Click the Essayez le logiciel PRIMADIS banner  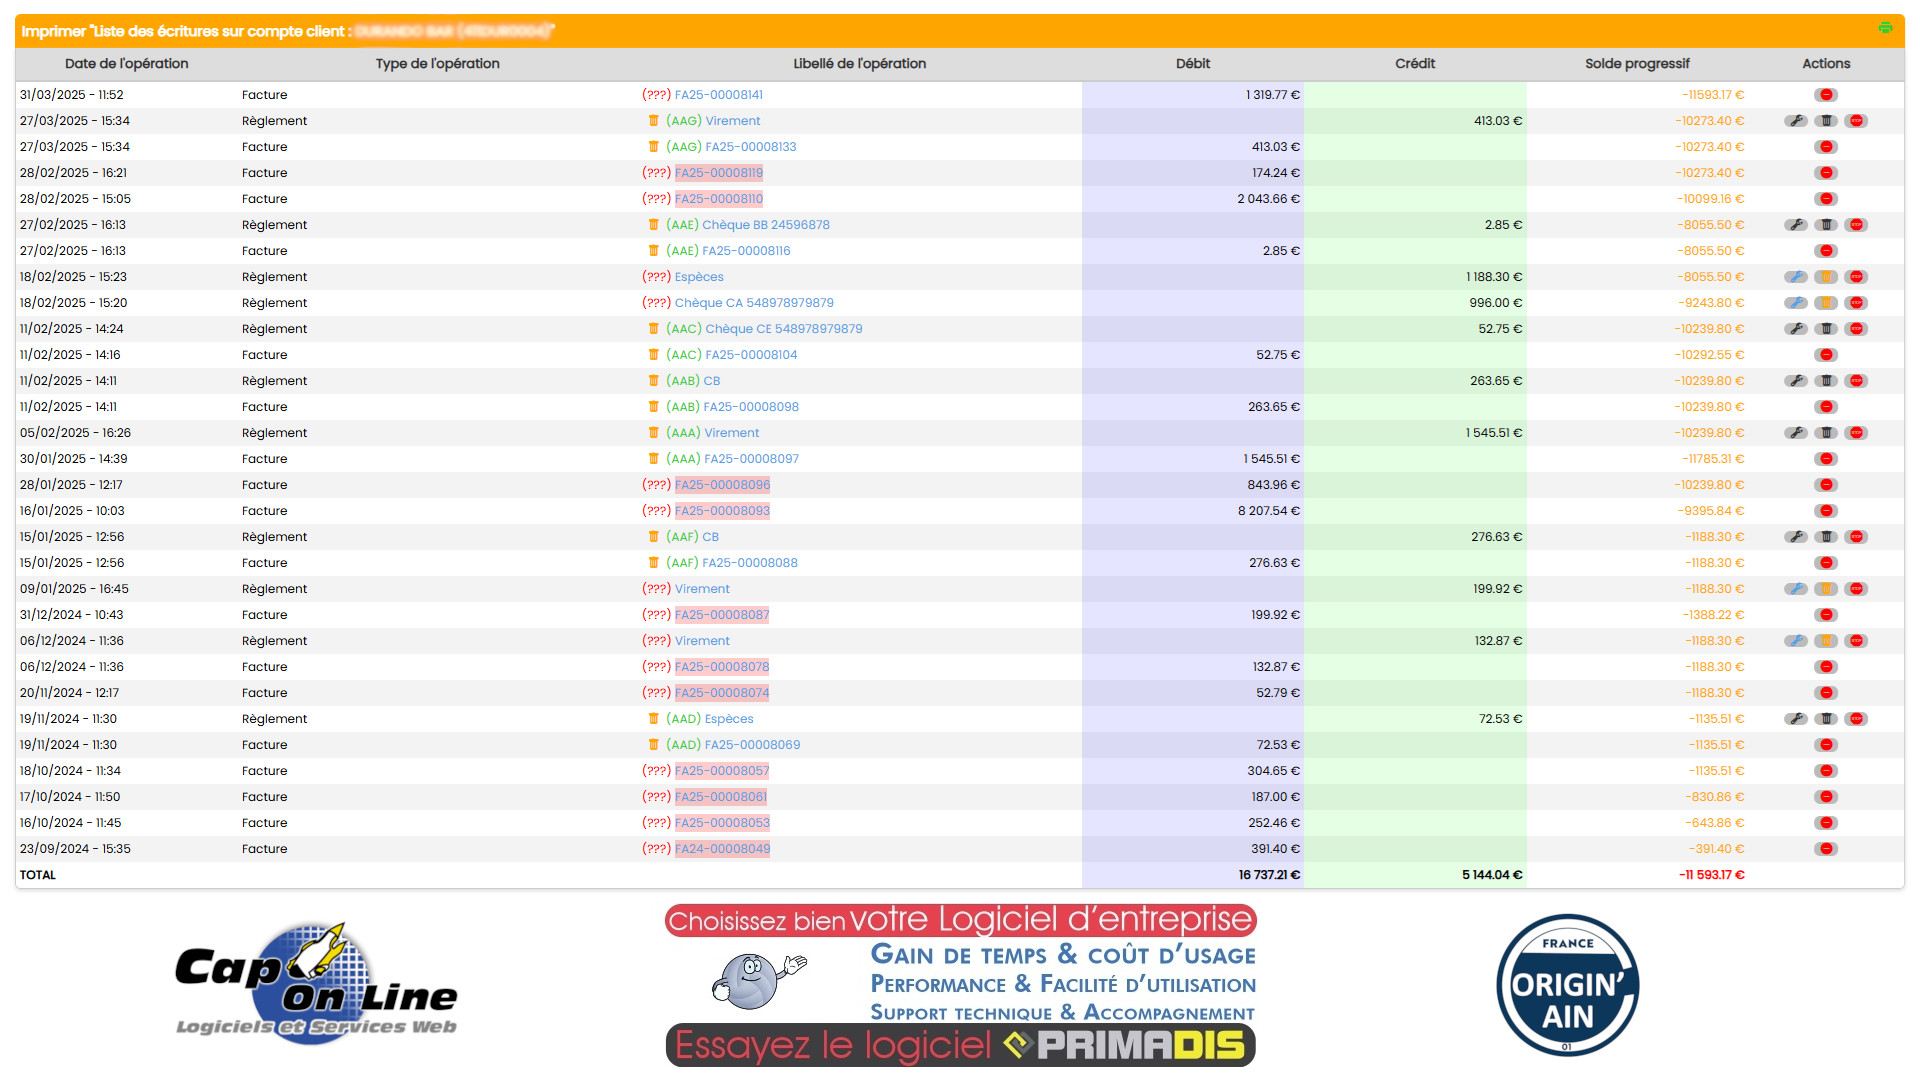(x=960, y=1045)
